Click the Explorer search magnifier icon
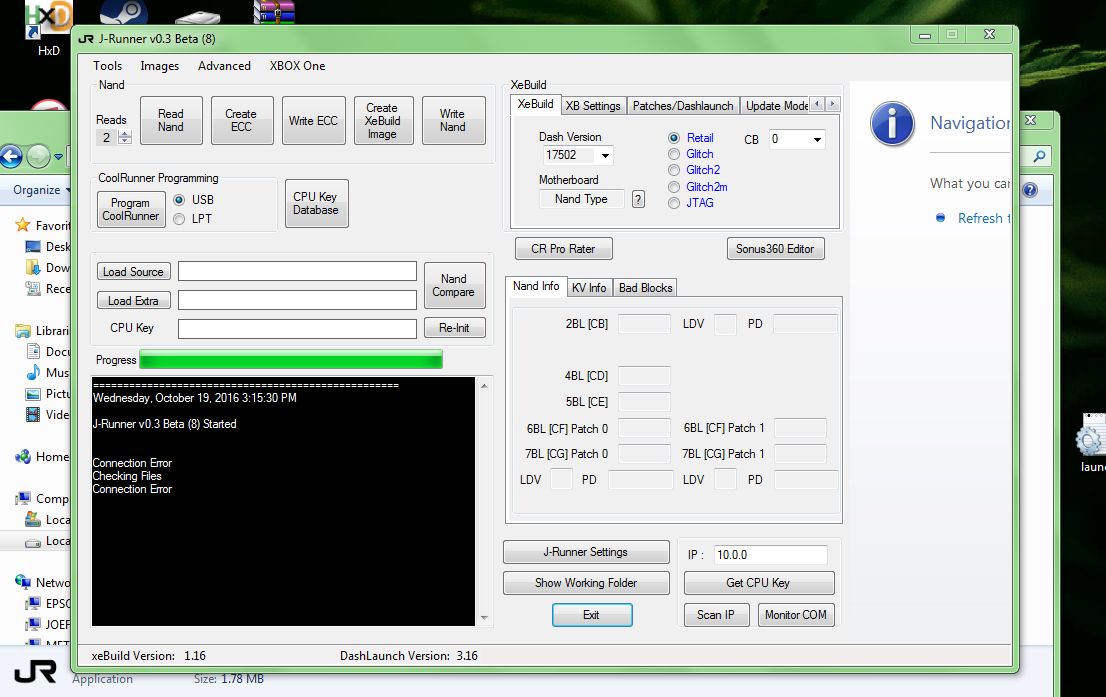The image size is (1106, 697). (1039, 156)
